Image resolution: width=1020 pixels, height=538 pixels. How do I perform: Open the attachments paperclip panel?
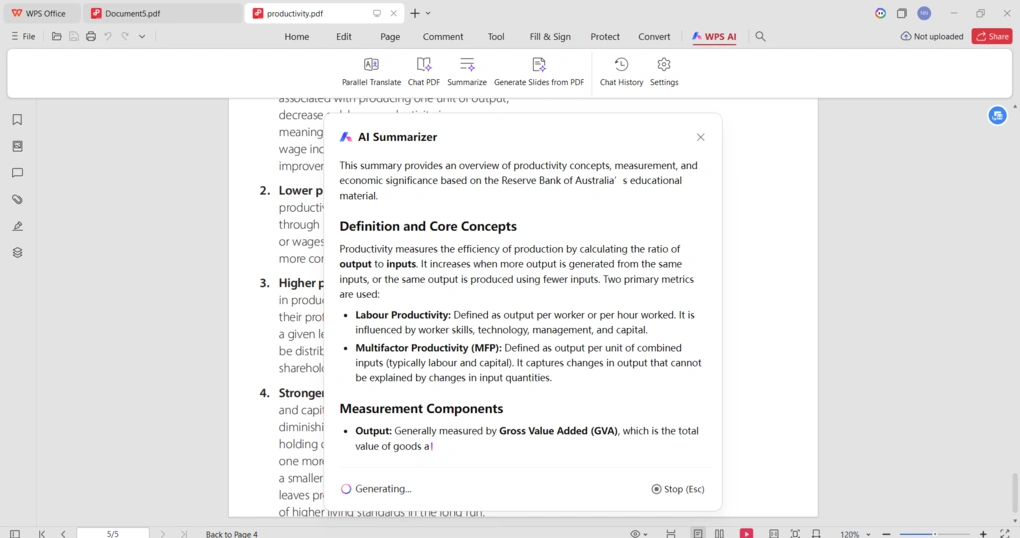coord(18,200)
